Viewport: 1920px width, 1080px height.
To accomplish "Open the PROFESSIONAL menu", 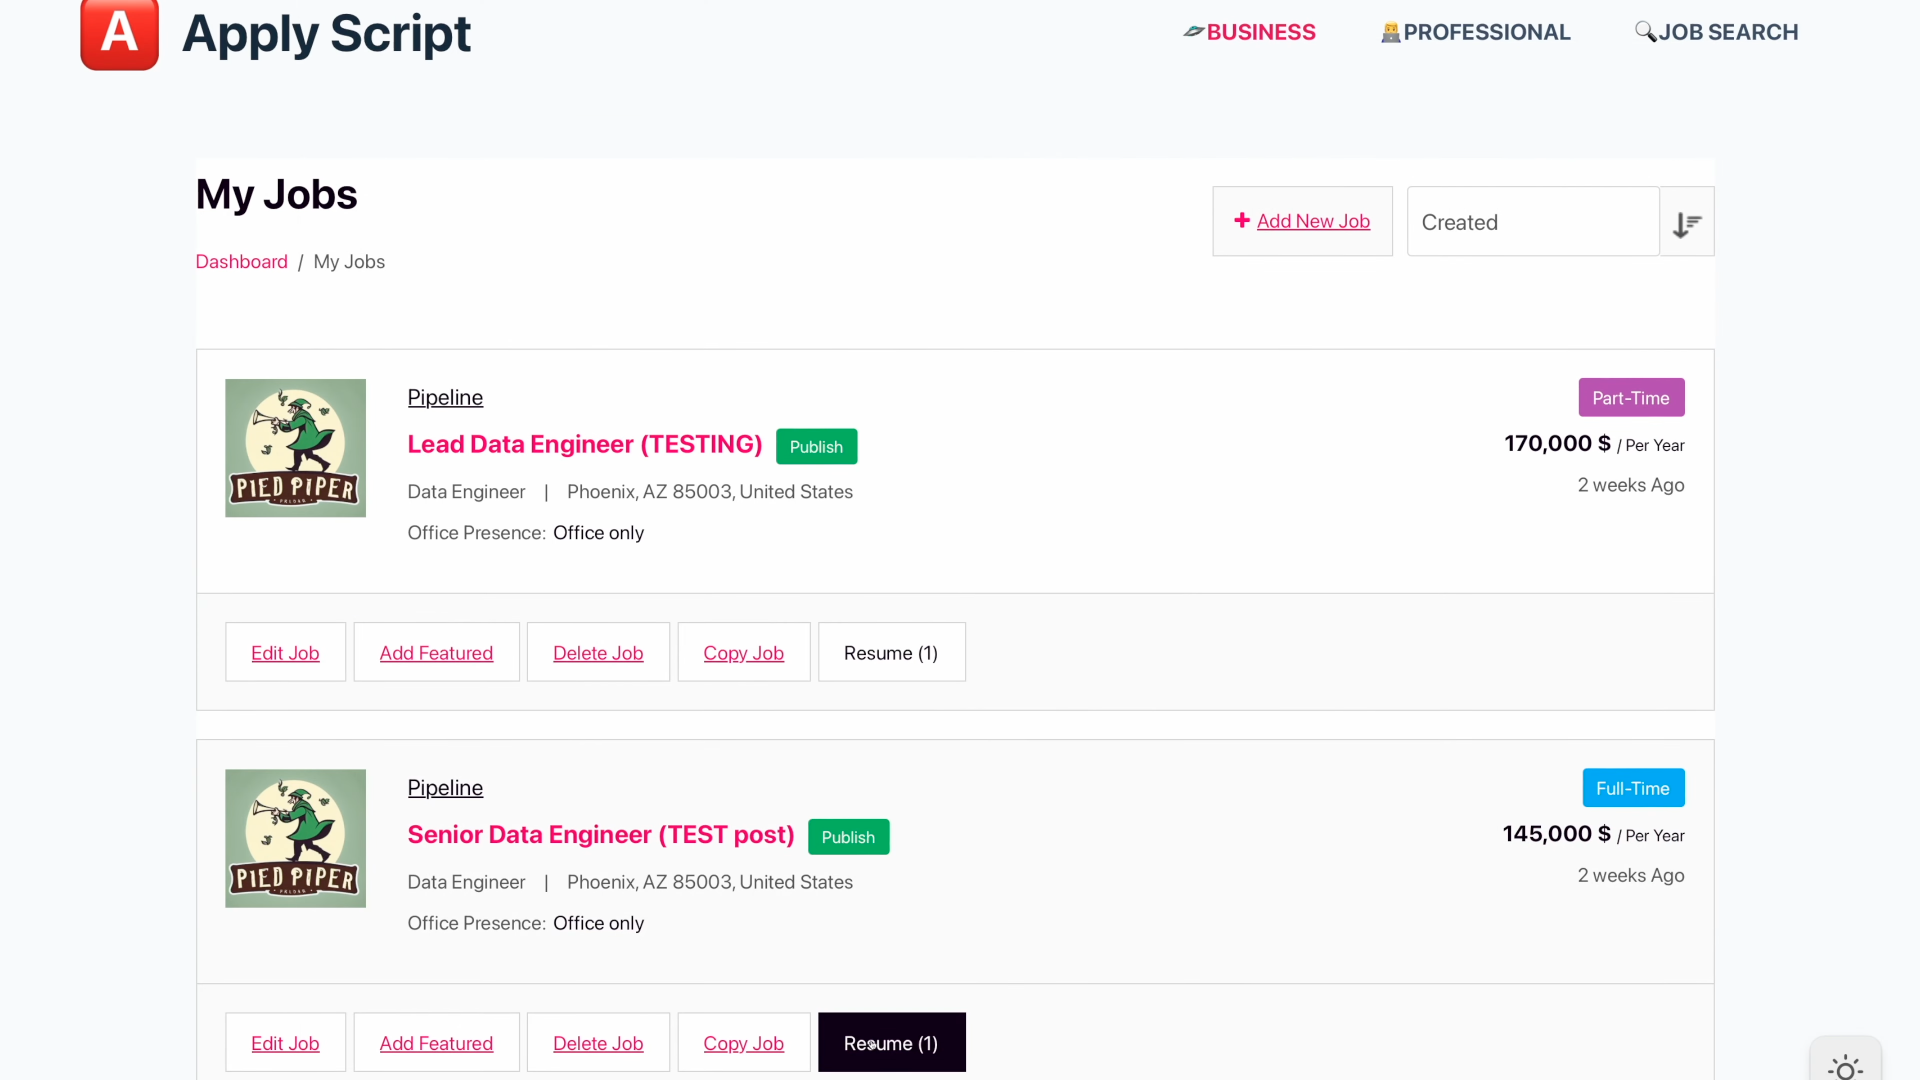I will tap(1476, 32).
